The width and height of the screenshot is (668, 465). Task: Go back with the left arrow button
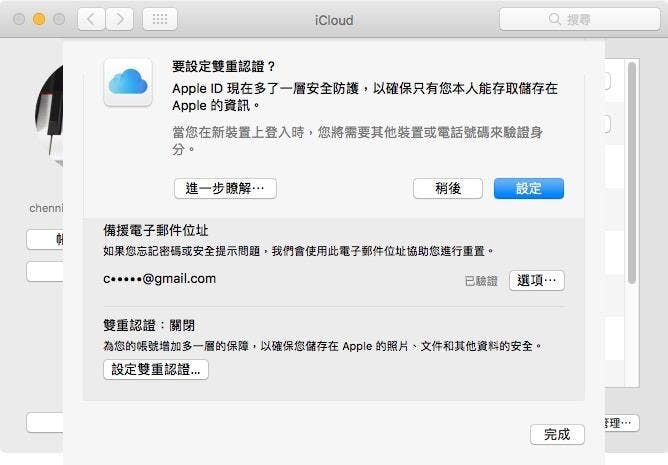(92, 19)
